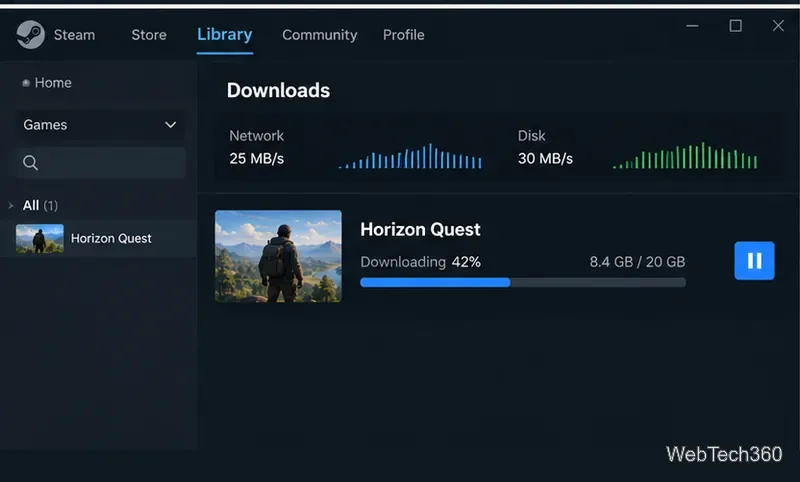Go to the Store tab
The height and width of the screenshot is (482, 800).
pos(149,35)
